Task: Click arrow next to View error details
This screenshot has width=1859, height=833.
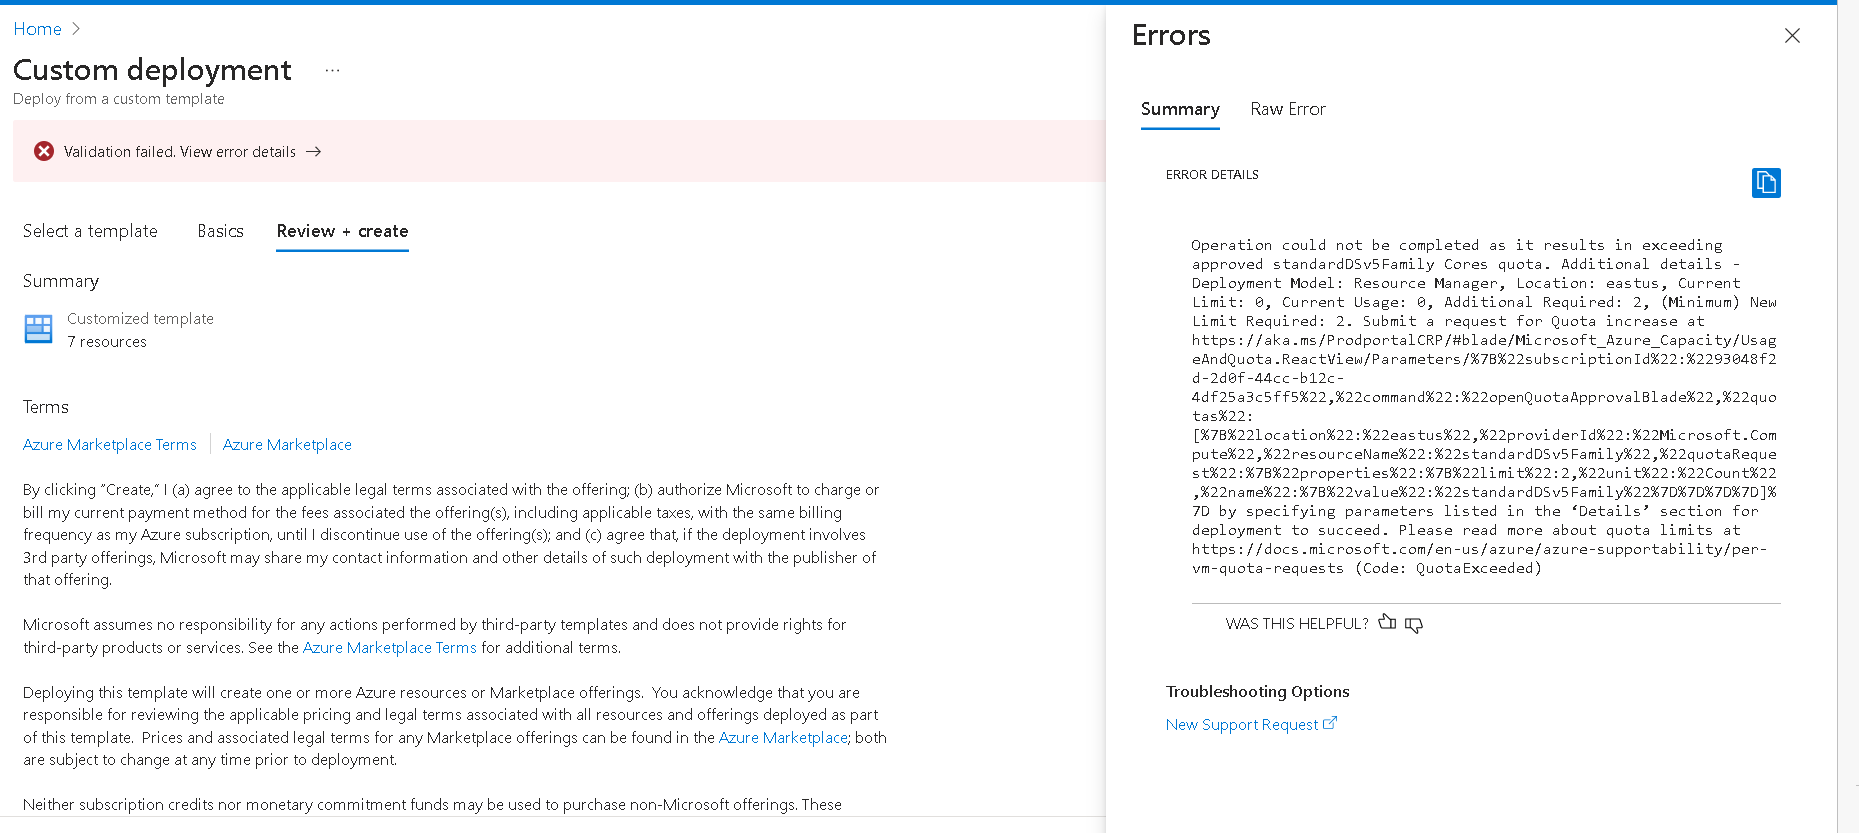Action: pyautogui.click(x=313, y=151)
